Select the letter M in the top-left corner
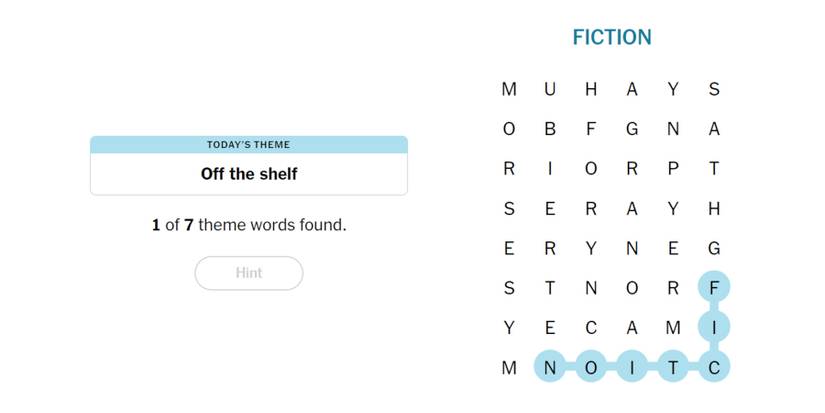The width and height of the screenshot is (825, 413). point(509,89)
